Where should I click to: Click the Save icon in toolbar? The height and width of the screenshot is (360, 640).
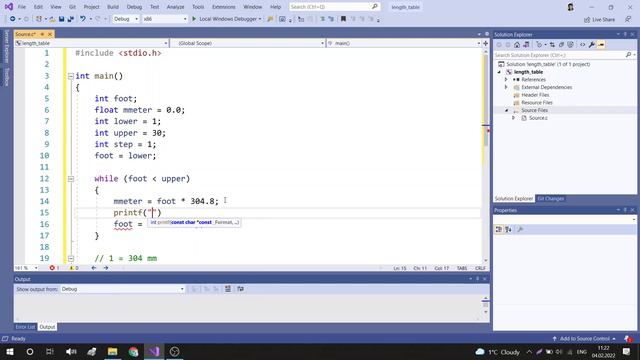coord(61,19)
